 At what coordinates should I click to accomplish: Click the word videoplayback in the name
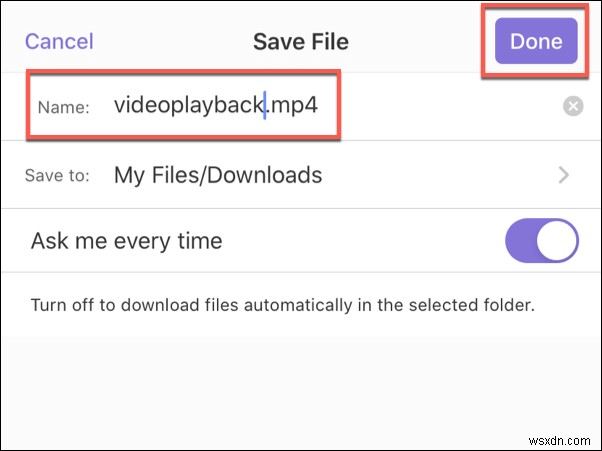189,105
